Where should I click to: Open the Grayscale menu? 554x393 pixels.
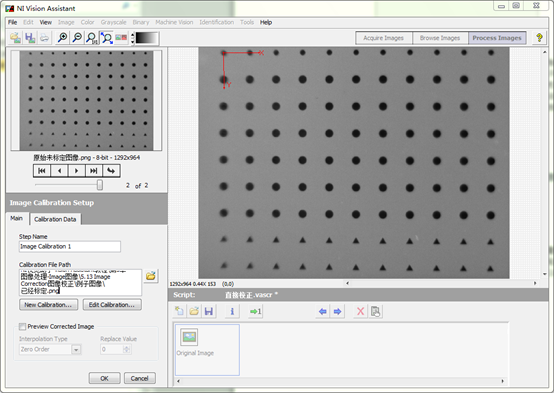113,22
